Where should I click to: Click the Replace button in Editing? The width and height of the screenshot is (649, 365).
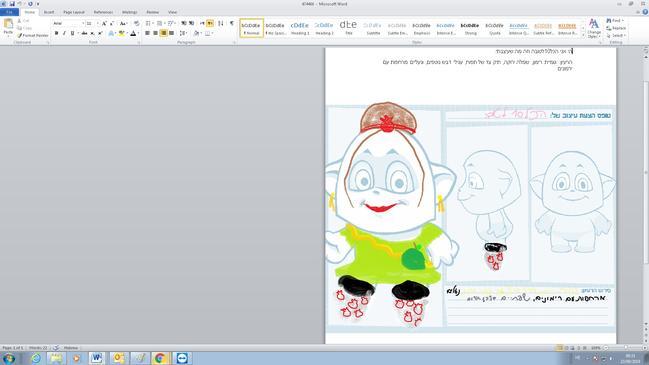click(x=616, y=28)
